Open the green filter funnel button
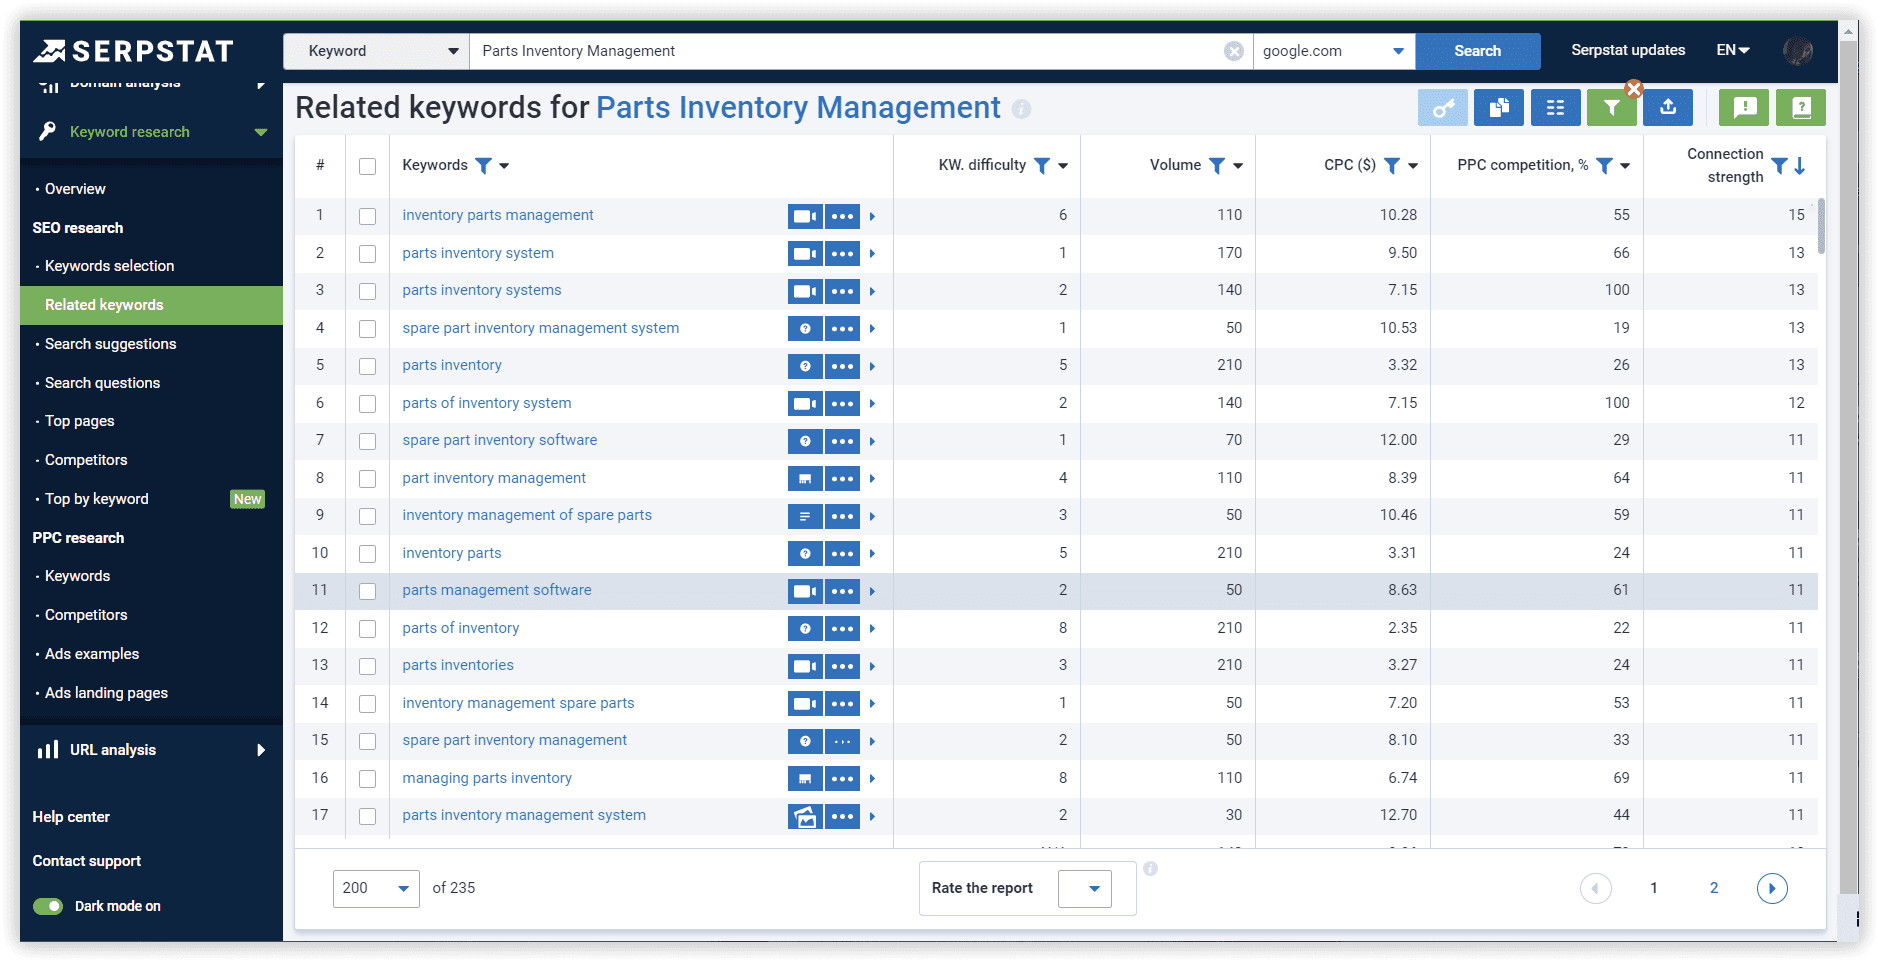The image size is (1879, 962). click(1610, 108)
